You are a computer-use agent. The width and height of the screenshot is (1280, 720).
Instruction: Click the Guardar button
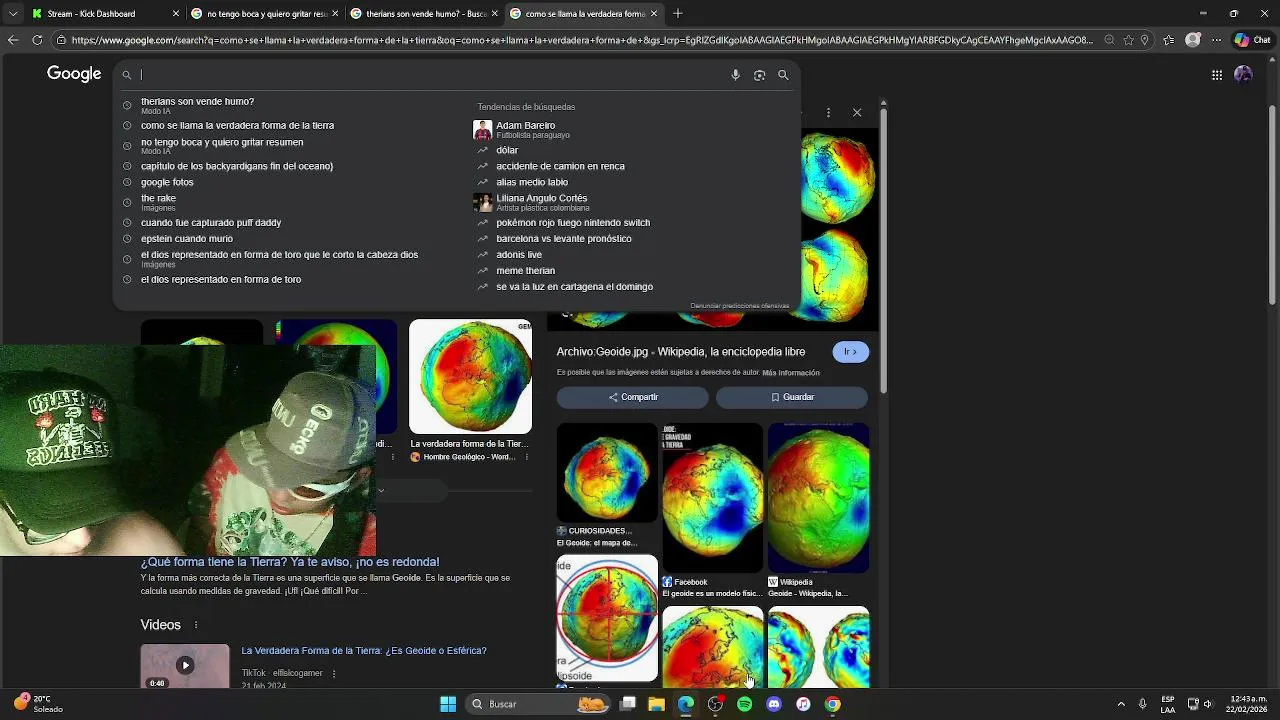[792, 397]
